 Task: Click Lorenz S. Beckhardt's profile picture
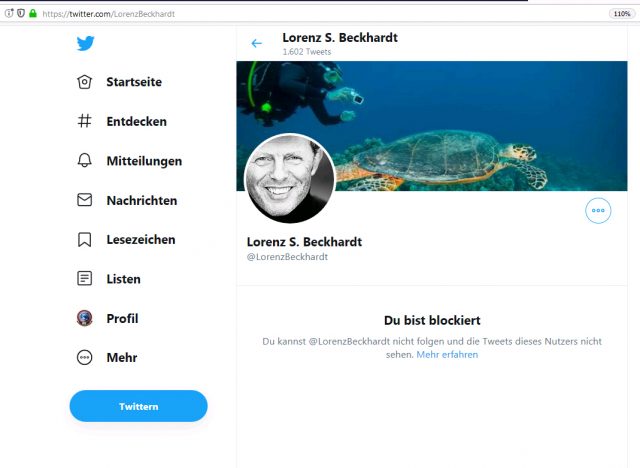point(290,178)
